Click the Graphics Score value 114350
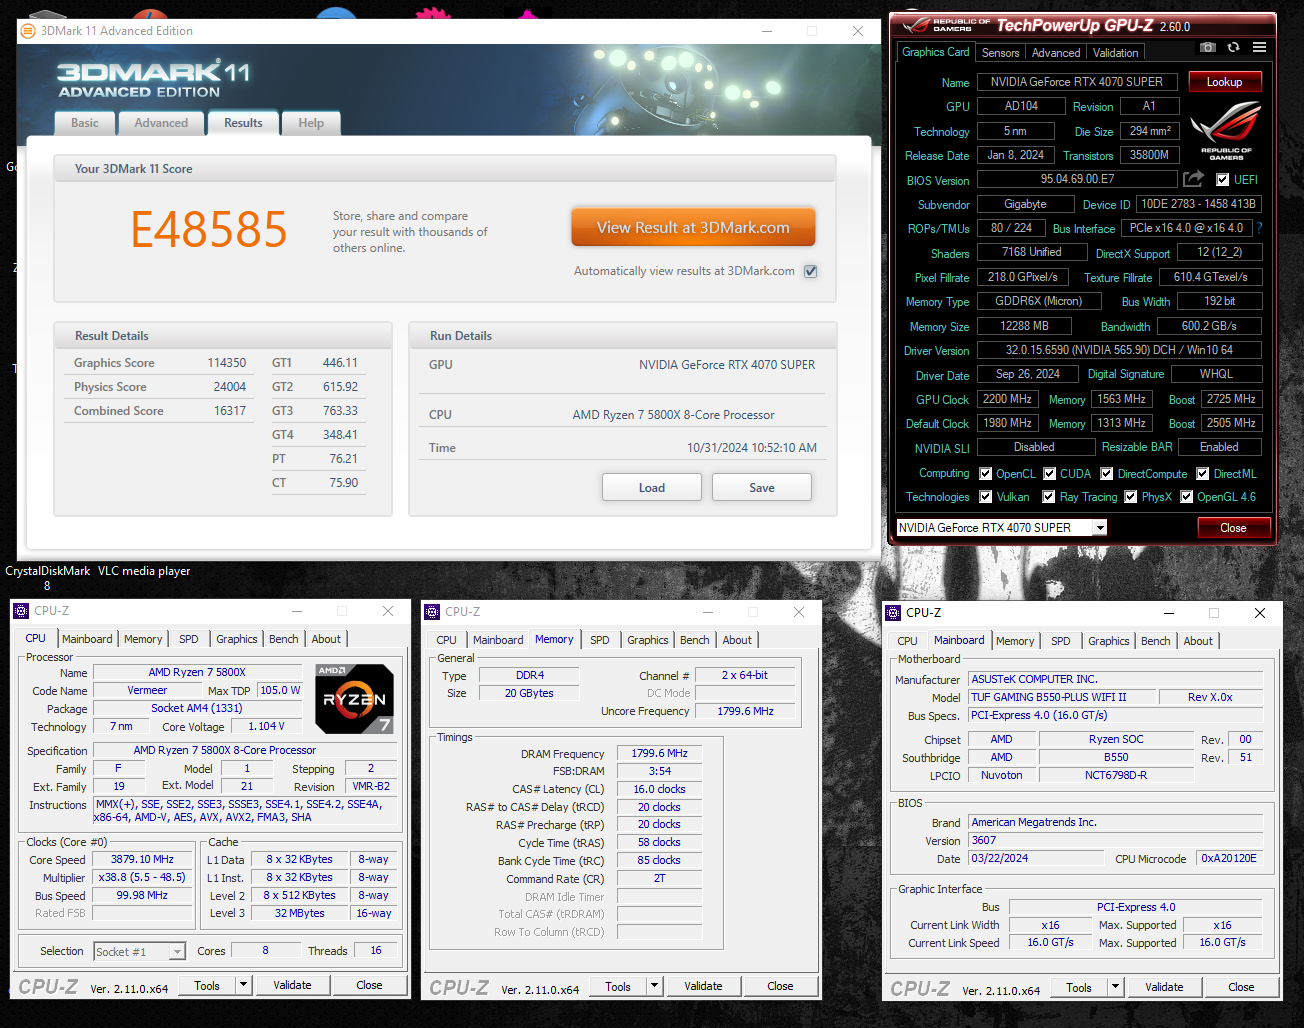 click(226, 363)
